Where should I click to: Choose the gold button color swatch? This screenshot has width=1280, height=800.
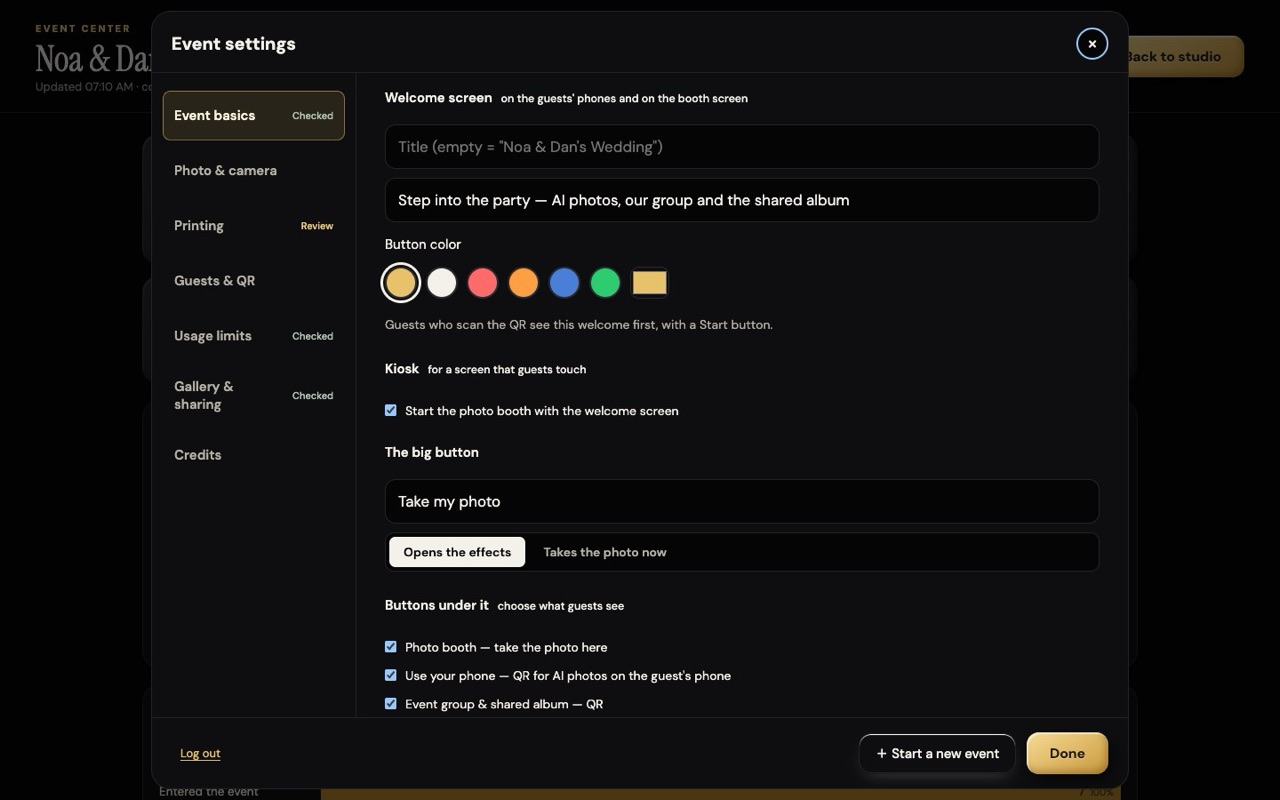401,283
